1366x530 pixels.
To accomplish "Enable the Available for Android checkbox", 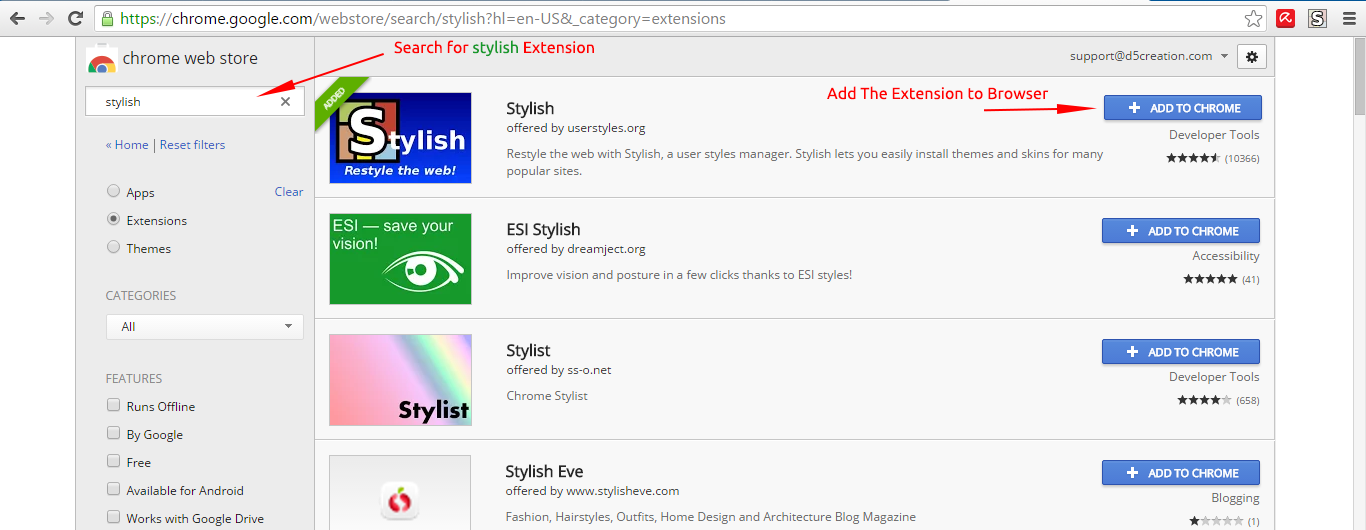I will 113,490.
